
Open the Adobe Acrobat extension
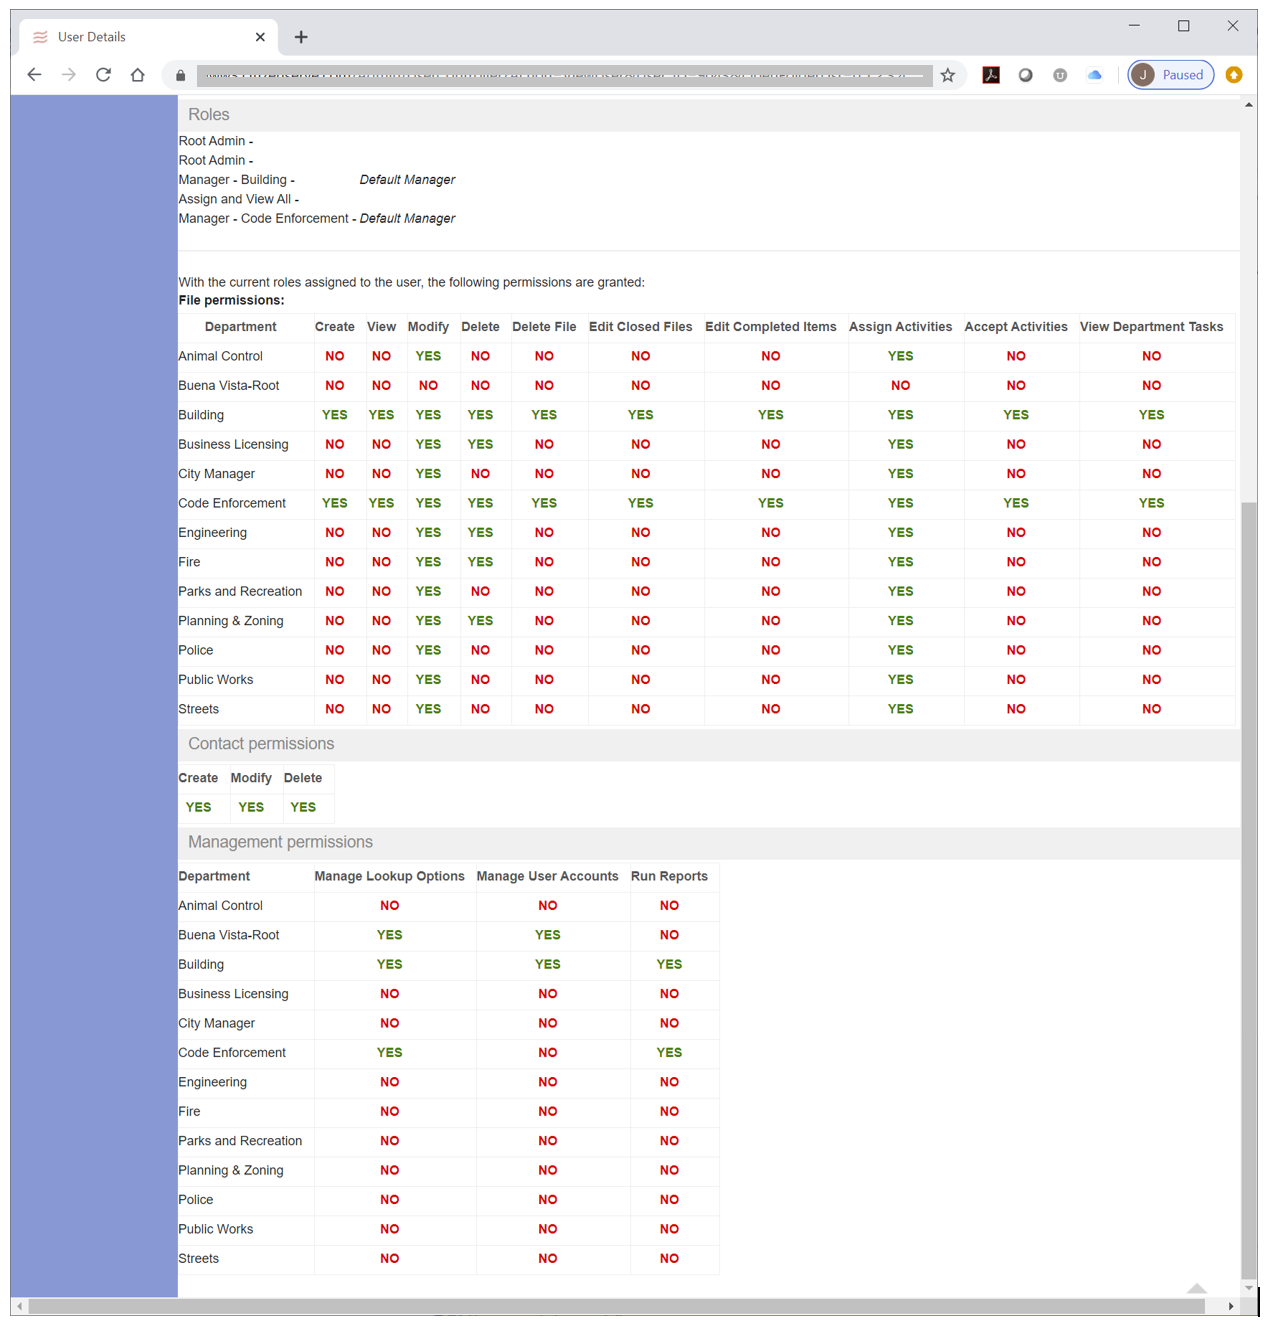click(x=991, y=75)
